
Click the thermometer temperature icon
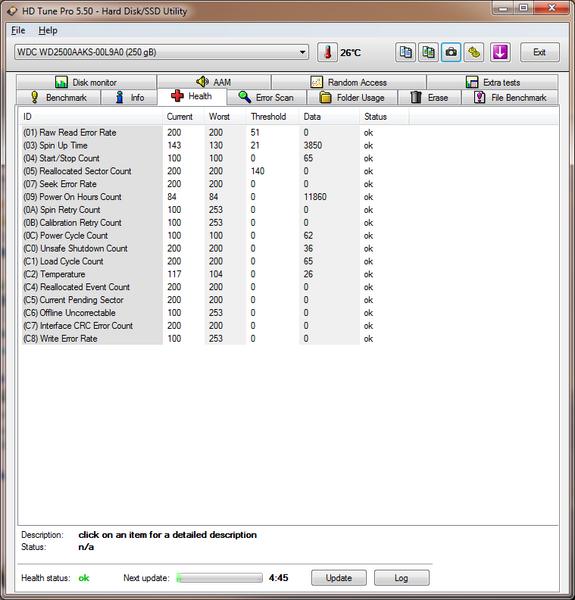pyautogui.click(x=327, y=52)
